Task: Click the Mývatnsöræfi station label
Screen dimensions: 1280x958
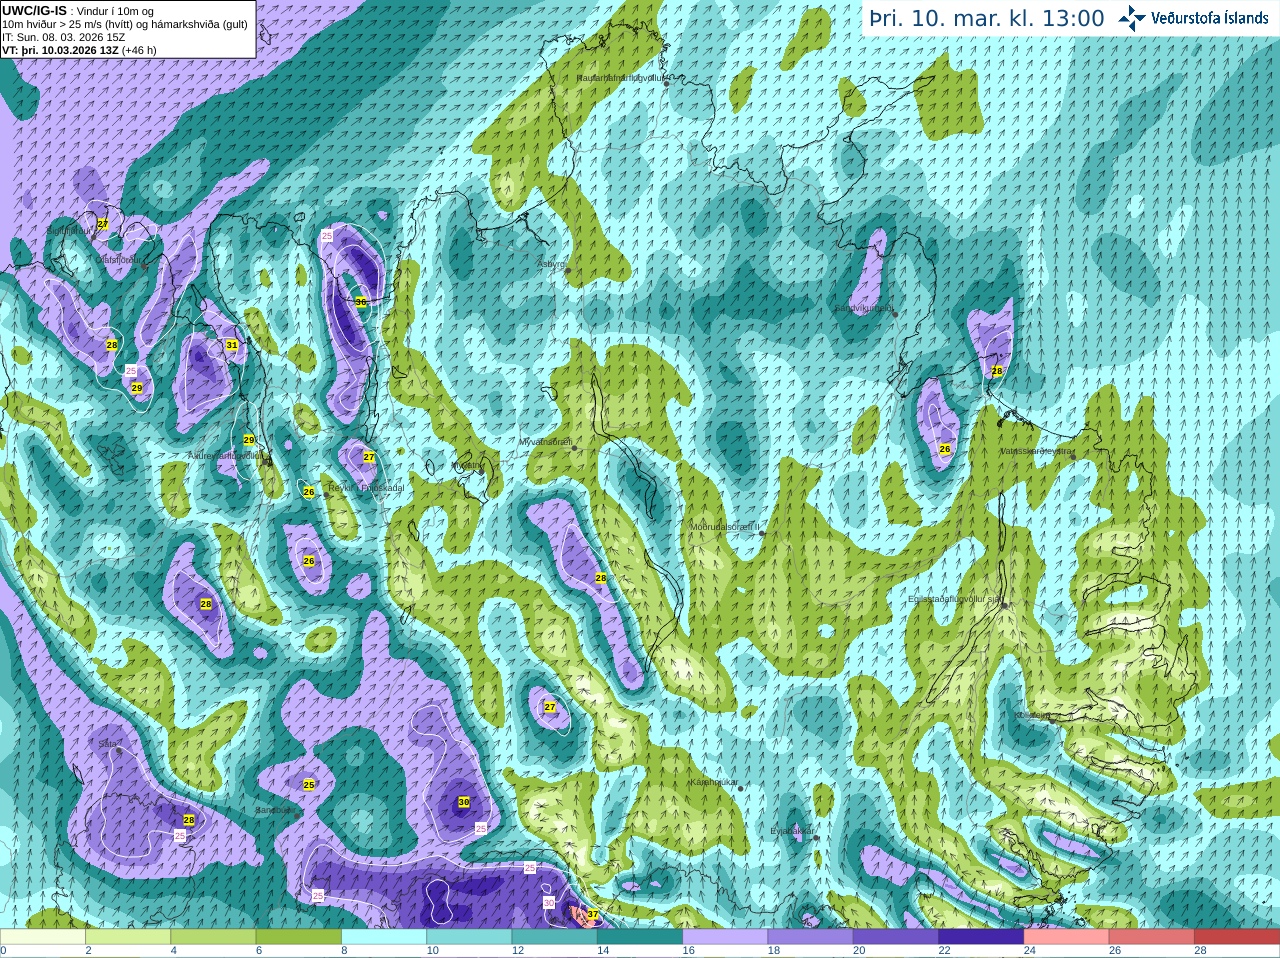Action: (x=545, y=441)
